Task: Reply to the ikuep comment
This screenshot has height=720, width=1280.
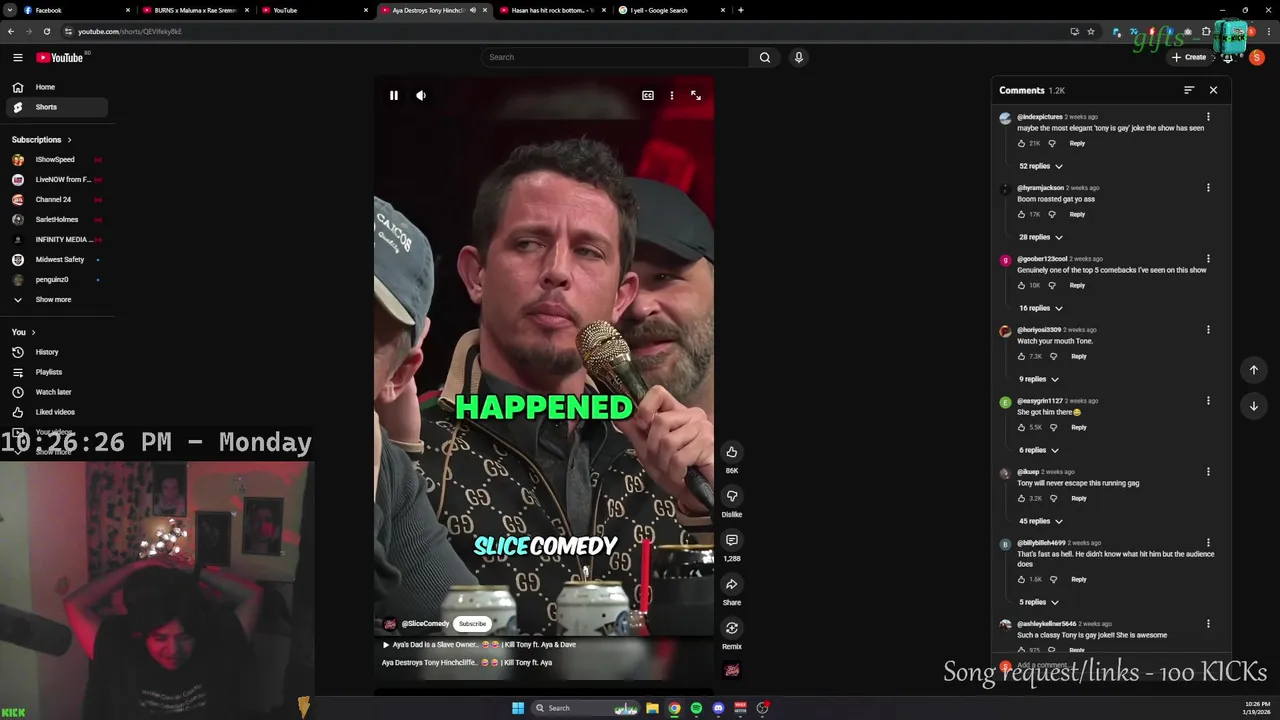Action: pos(1079,498)
